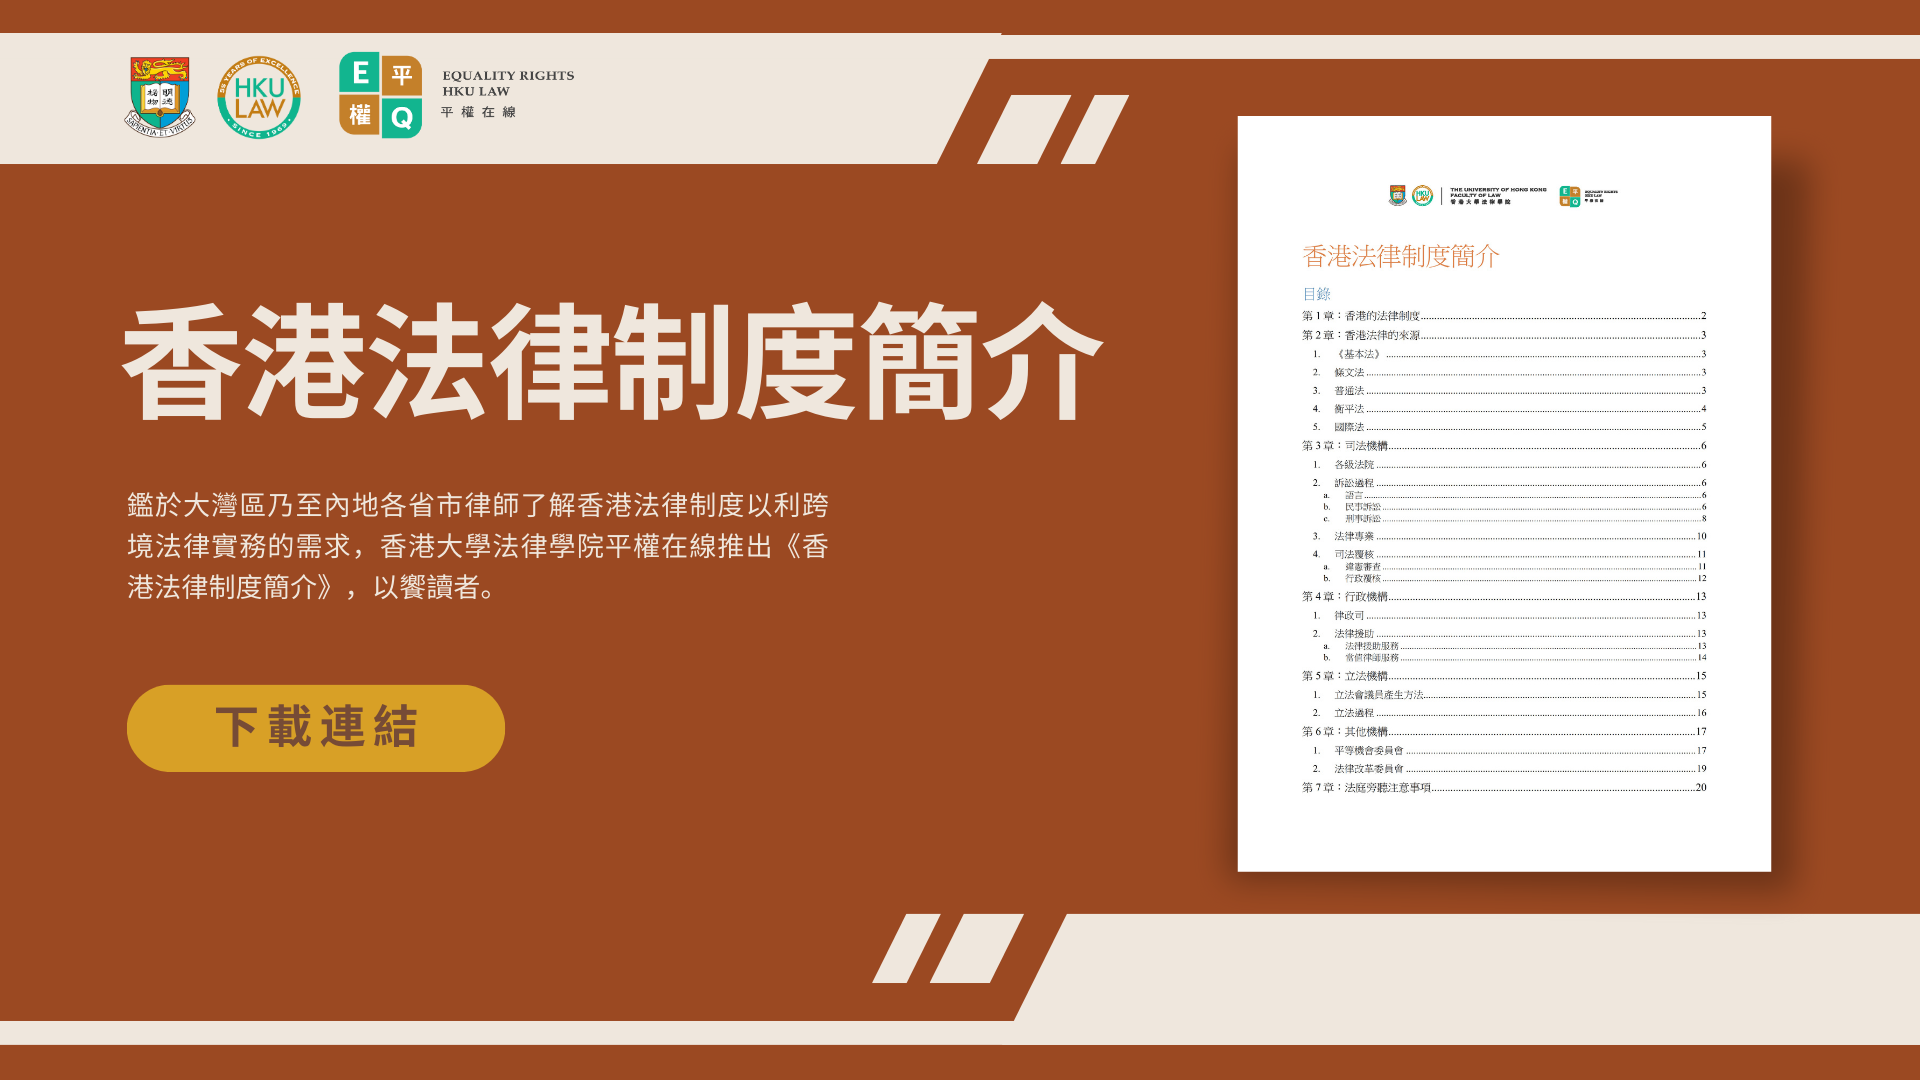The width and height of the screenshot is (1920, 1080).
Task: Click the 法律援助服務 contents sub-entry
Action: coord(1514,646)
